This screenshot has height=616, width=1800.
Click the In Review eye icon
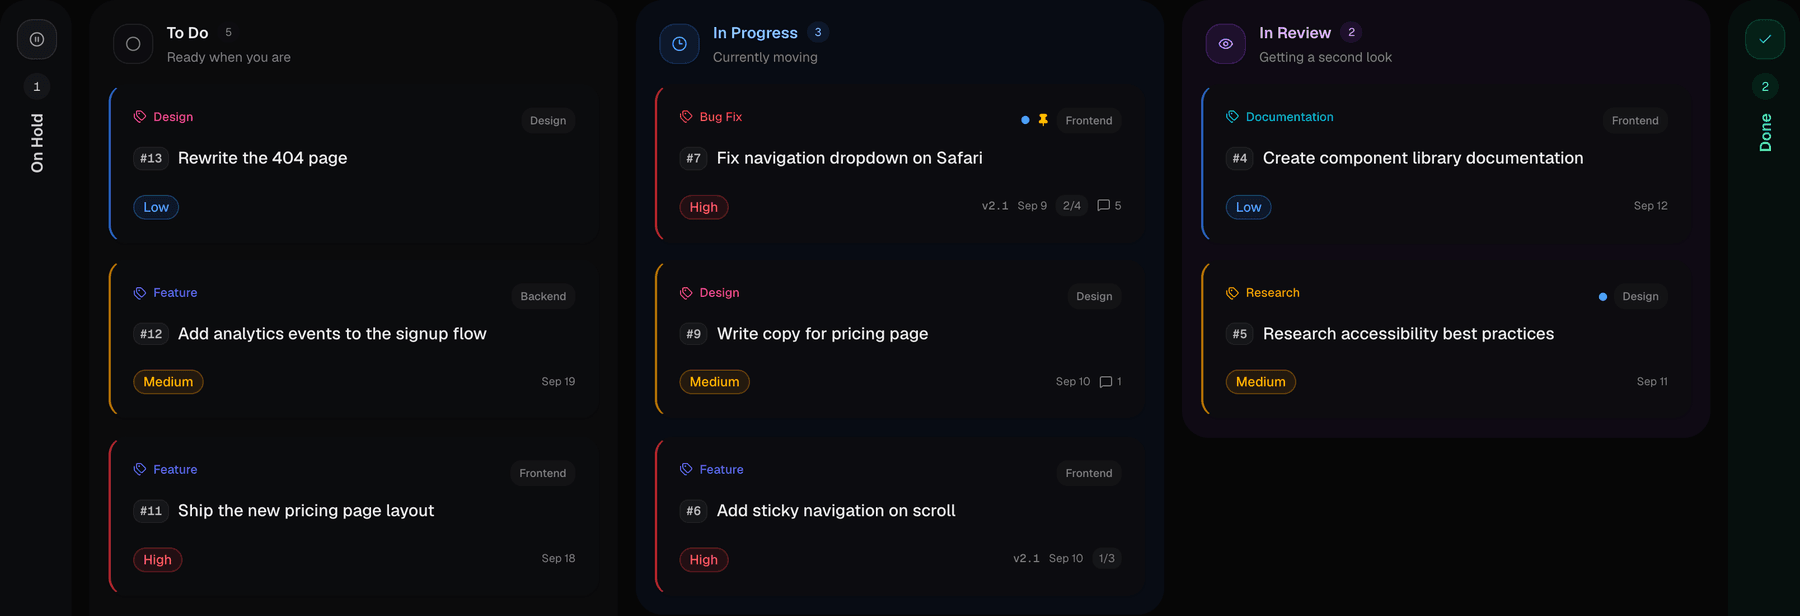click(1225, 44)
